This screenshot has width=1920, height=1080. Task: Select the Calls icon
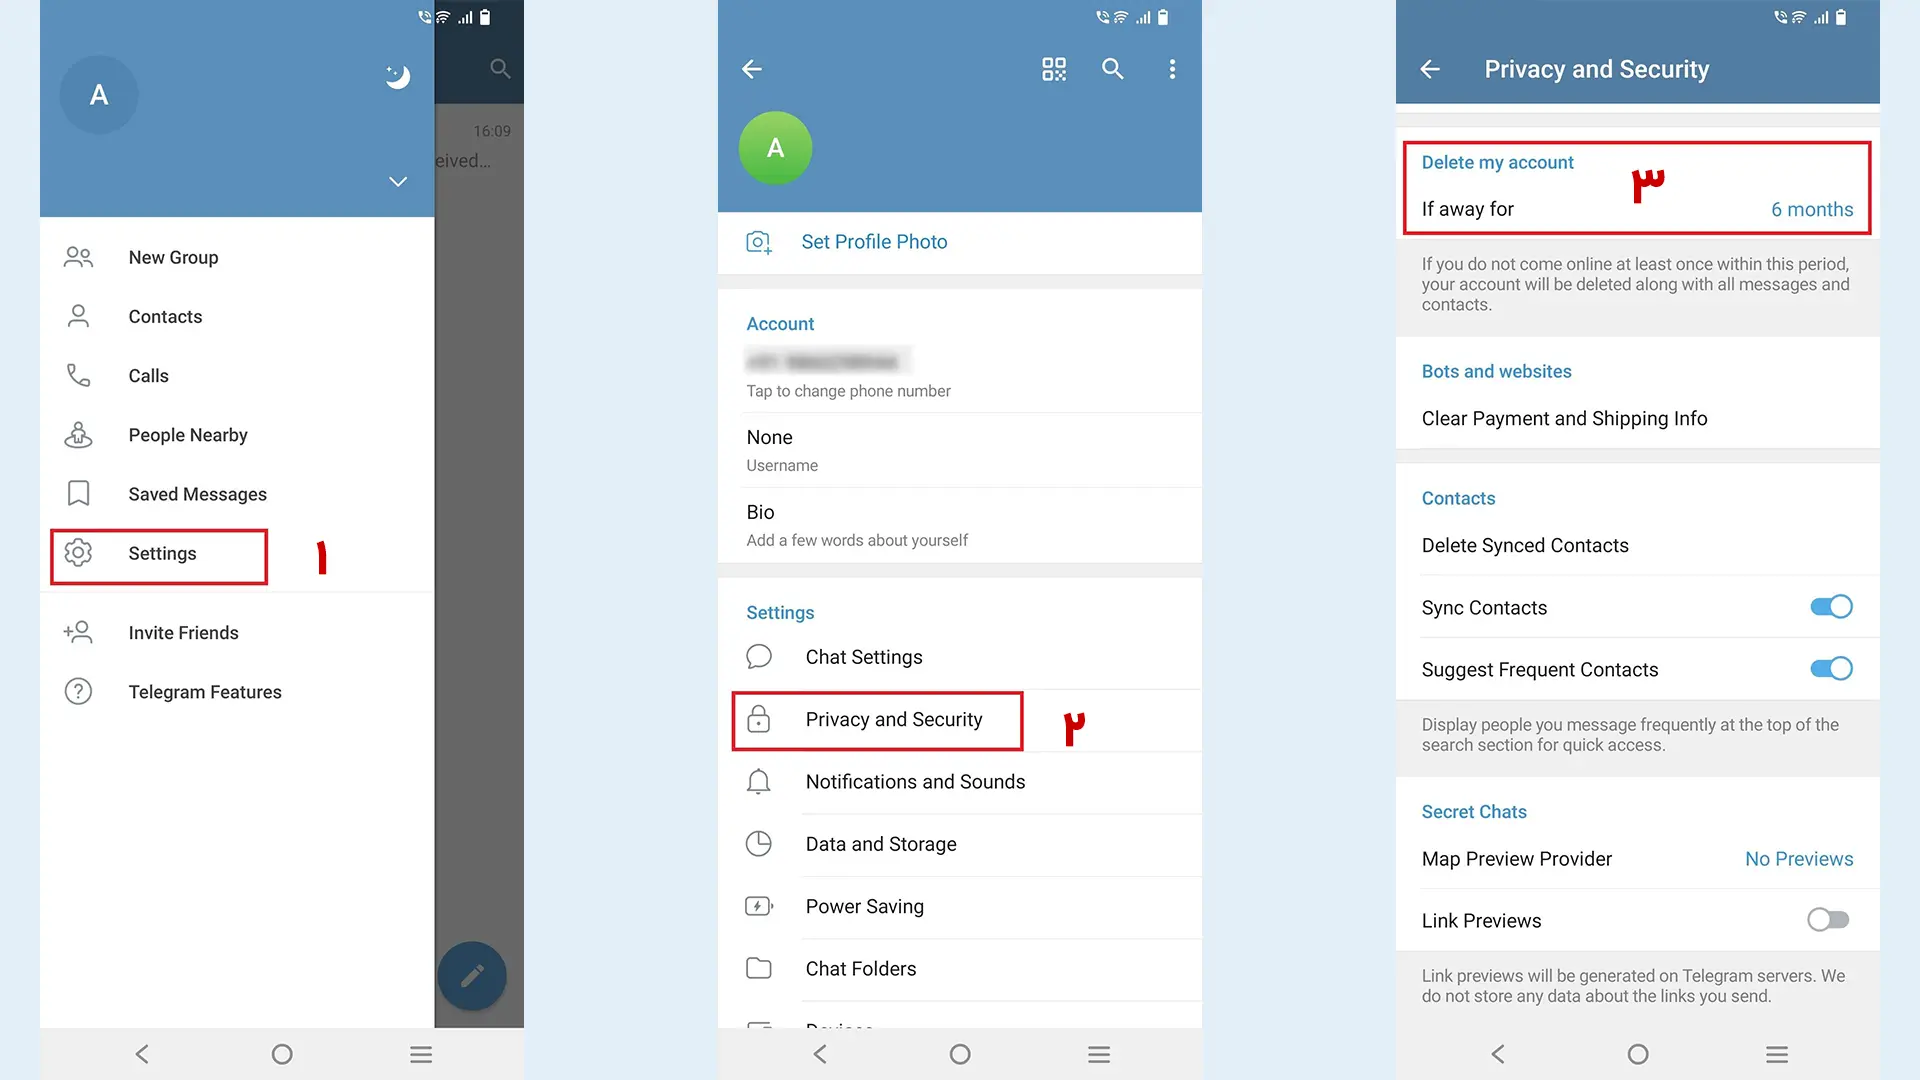(x=78, y=376)
